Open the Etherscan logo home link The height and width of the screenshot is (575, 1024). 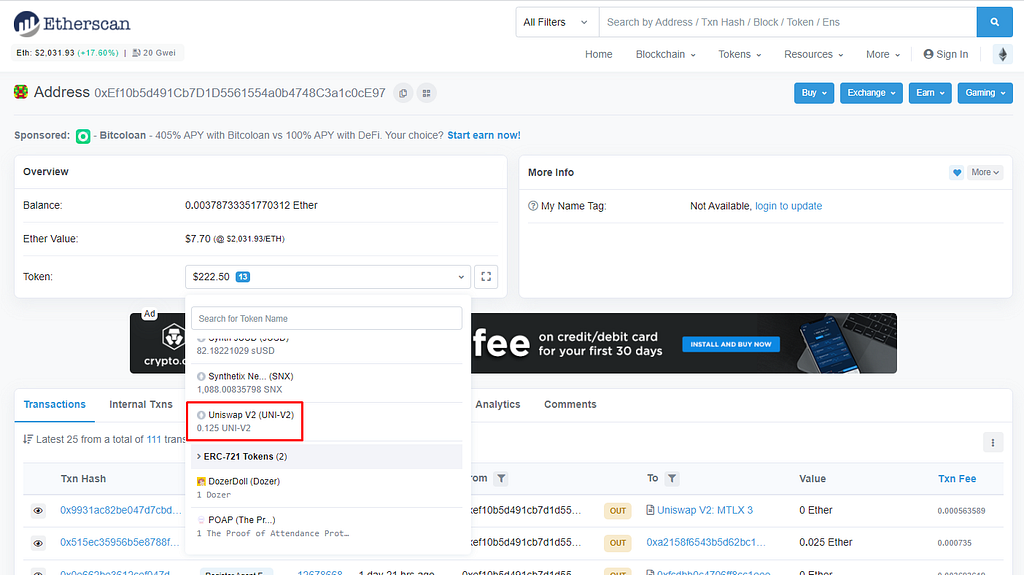[x=72, y=24]
